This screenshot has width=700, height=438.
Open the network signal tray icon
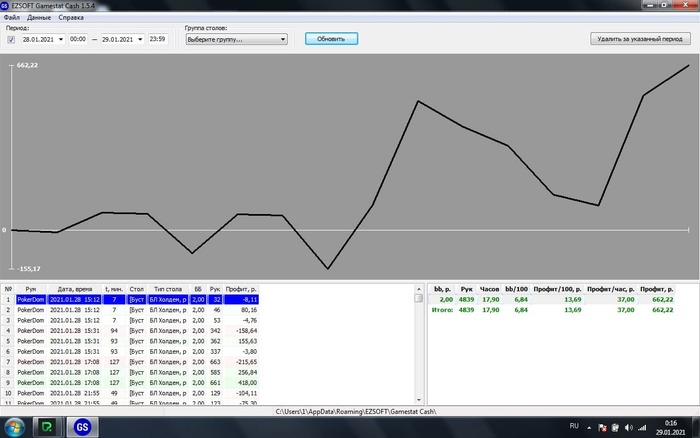click(x=642, y=428)
